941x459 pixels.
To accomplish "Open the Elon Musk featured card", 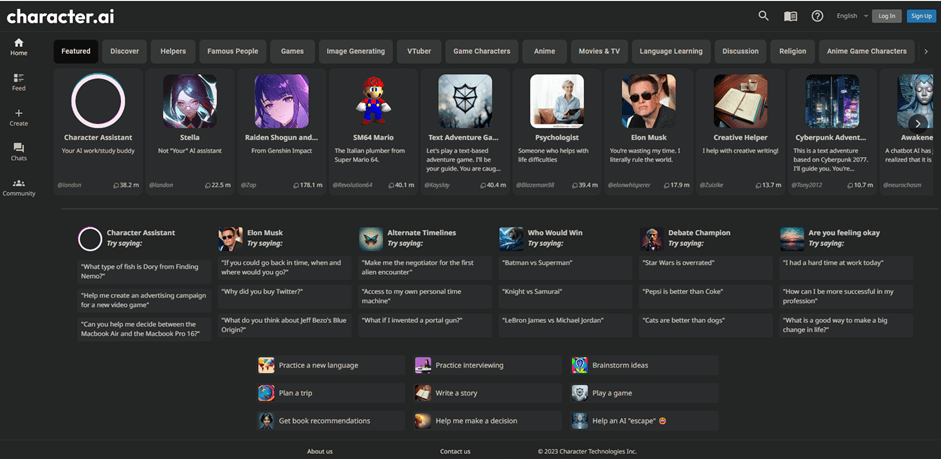I will (649, 131).
